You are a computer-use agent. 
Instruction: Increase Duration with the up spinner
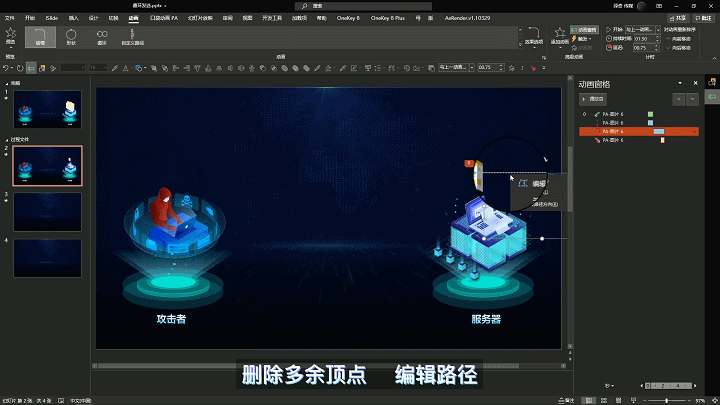pos(657,37)
